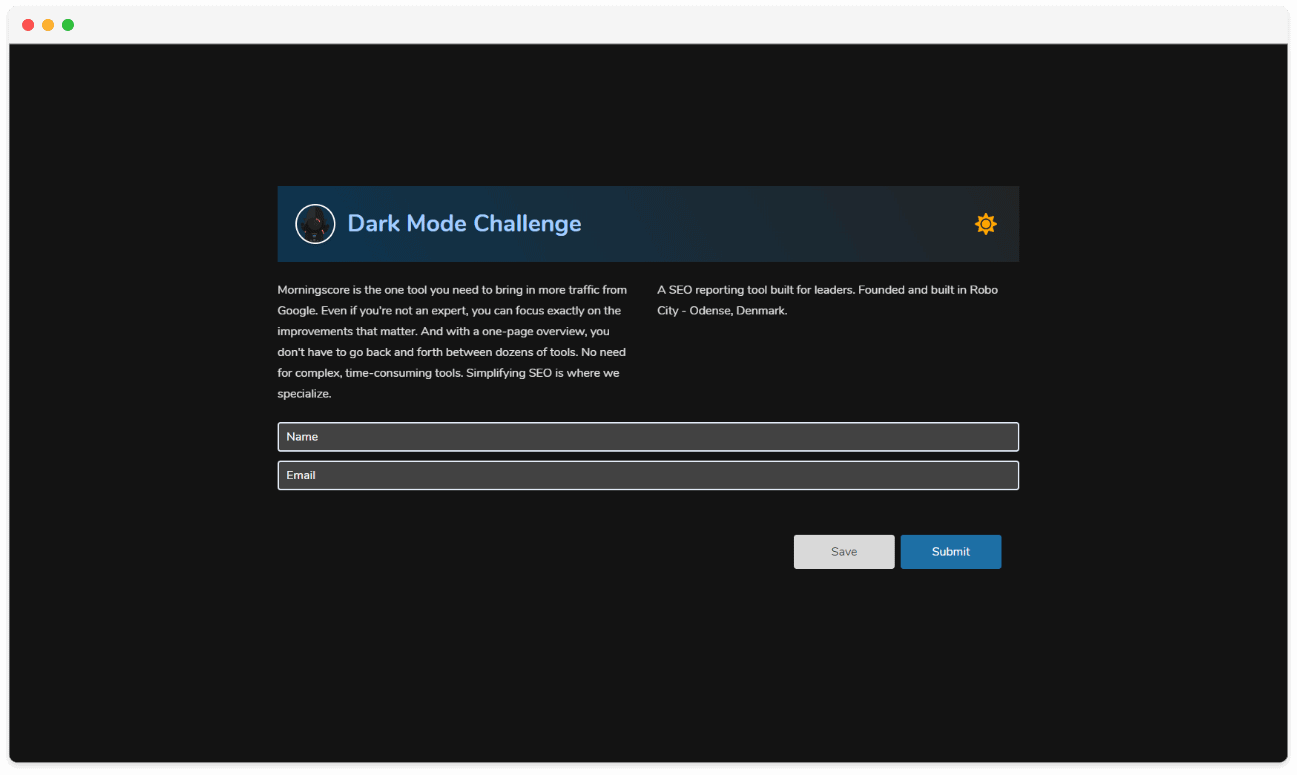Click the green zoom traffic light
The height and width of the screenshot is (775, 1297).
click(x=67, y=24)
